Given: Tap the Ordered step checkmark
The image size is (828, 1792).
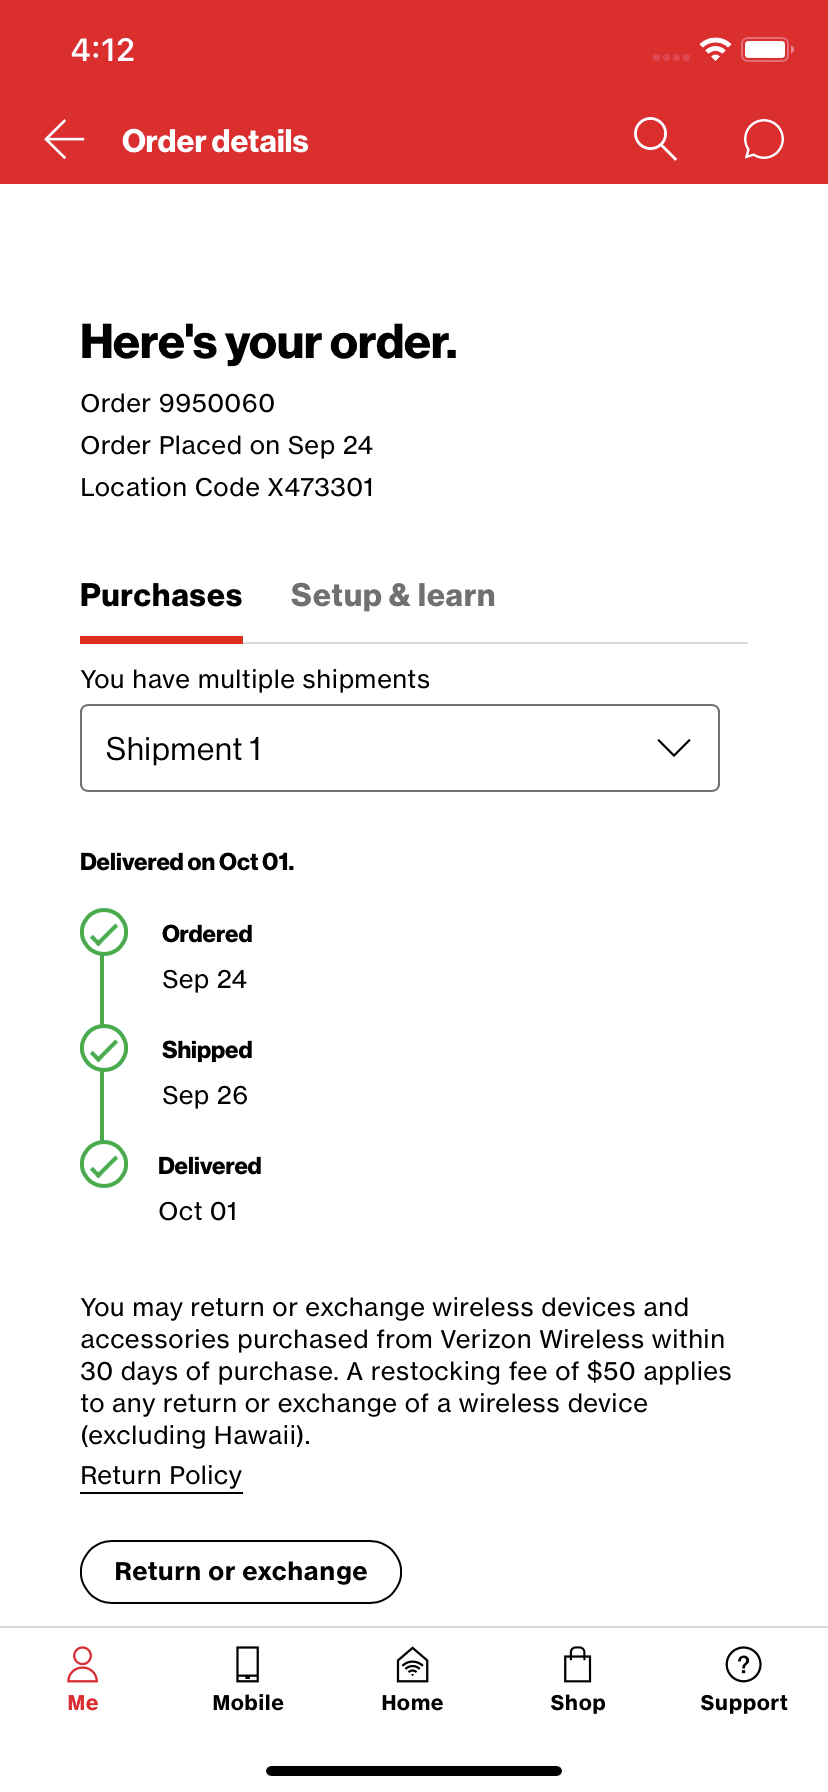Looking at the screenshot, I should [x=104, y=933].
